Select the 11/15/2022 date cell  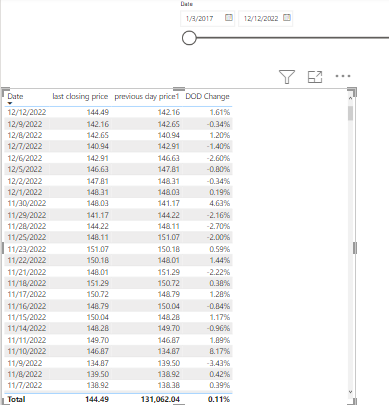(x=27, y=317)
